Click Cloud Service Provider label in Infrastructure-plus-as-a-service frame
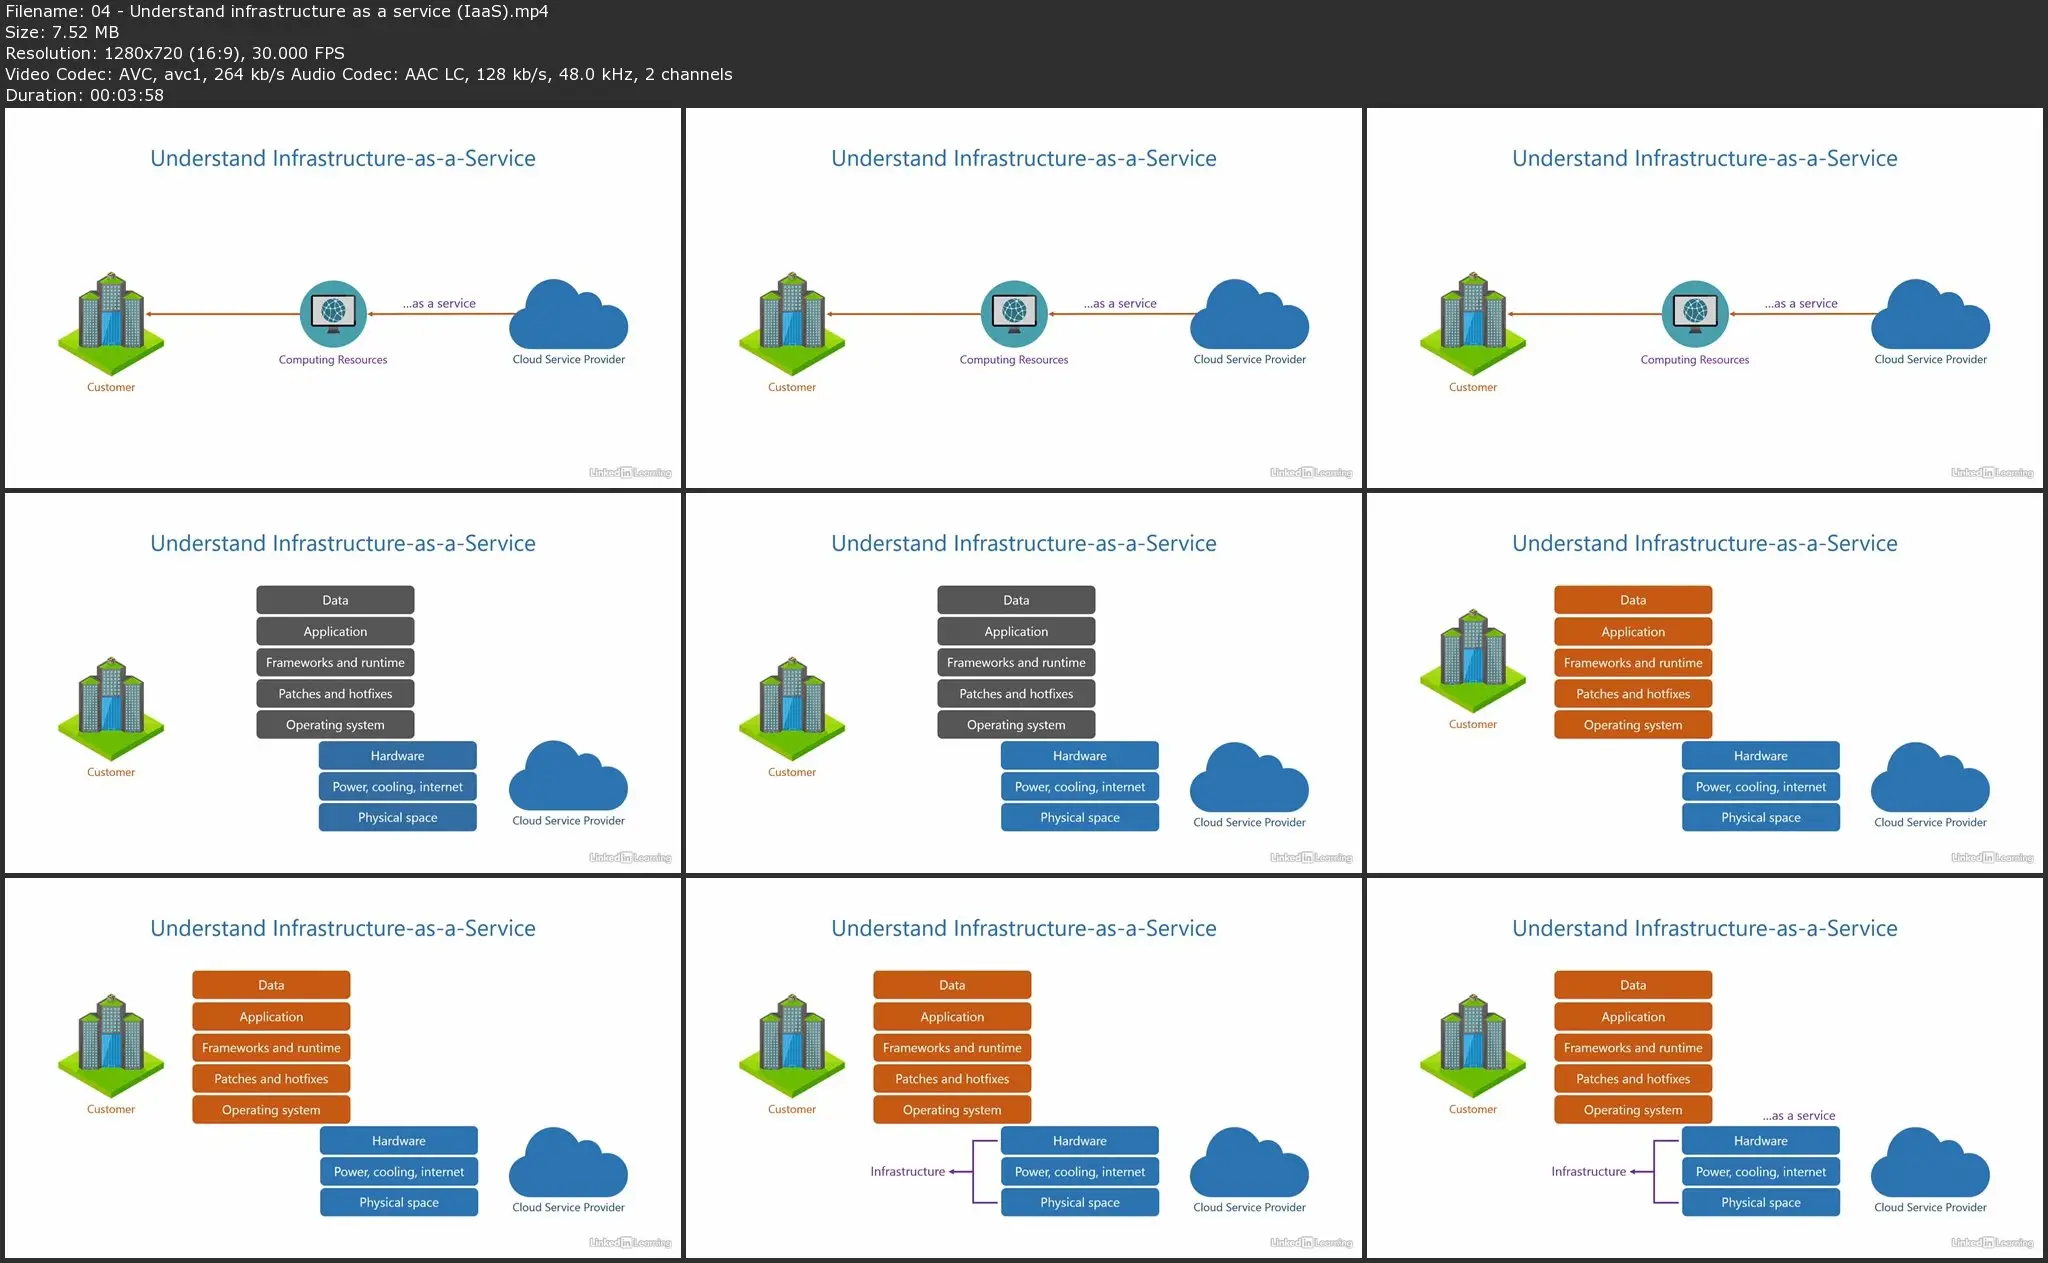 click(x=1930, y=1207)
